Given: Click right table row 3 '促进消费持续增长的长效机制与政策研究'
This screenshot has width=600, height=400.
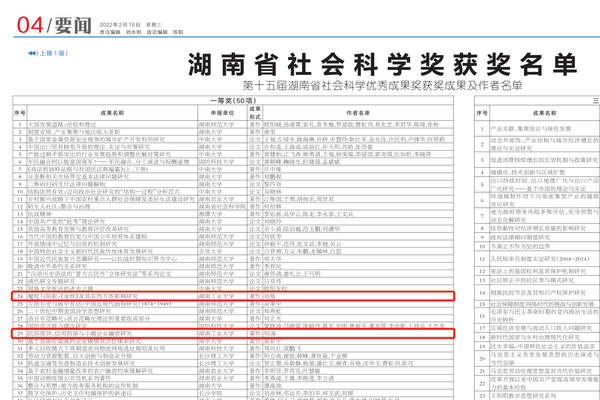Looking at the screenshot, I should pos(544,160).
